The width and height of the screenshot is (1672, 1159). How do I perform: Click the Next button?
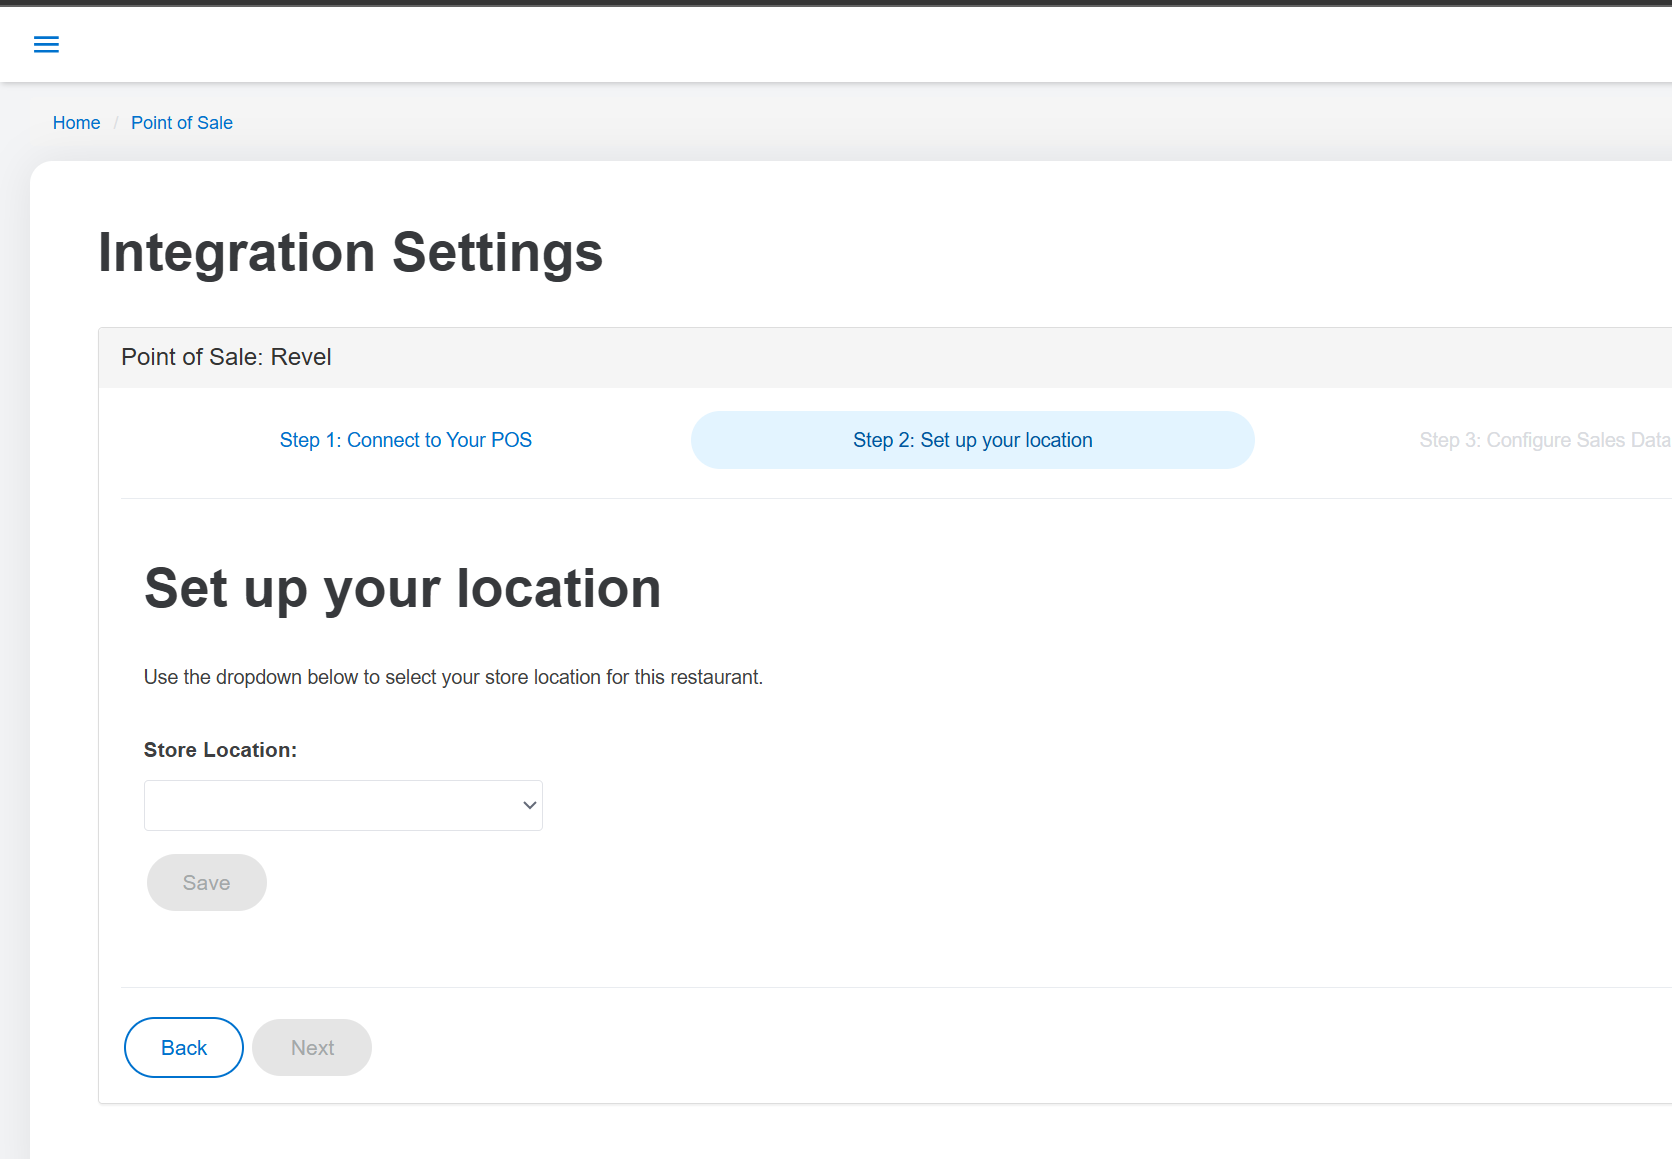tap(312, 1047)
